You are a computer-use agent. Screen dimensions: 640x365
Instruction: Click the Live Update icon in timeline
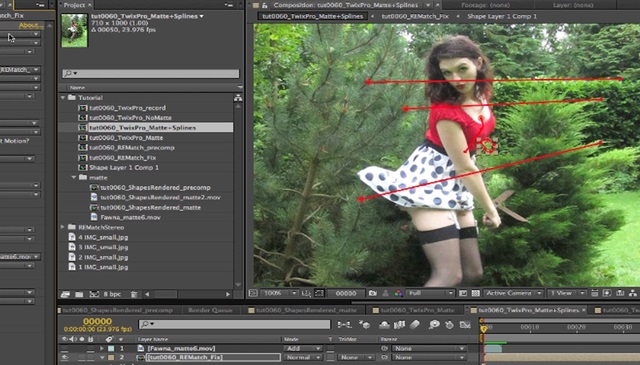[364, 325]
